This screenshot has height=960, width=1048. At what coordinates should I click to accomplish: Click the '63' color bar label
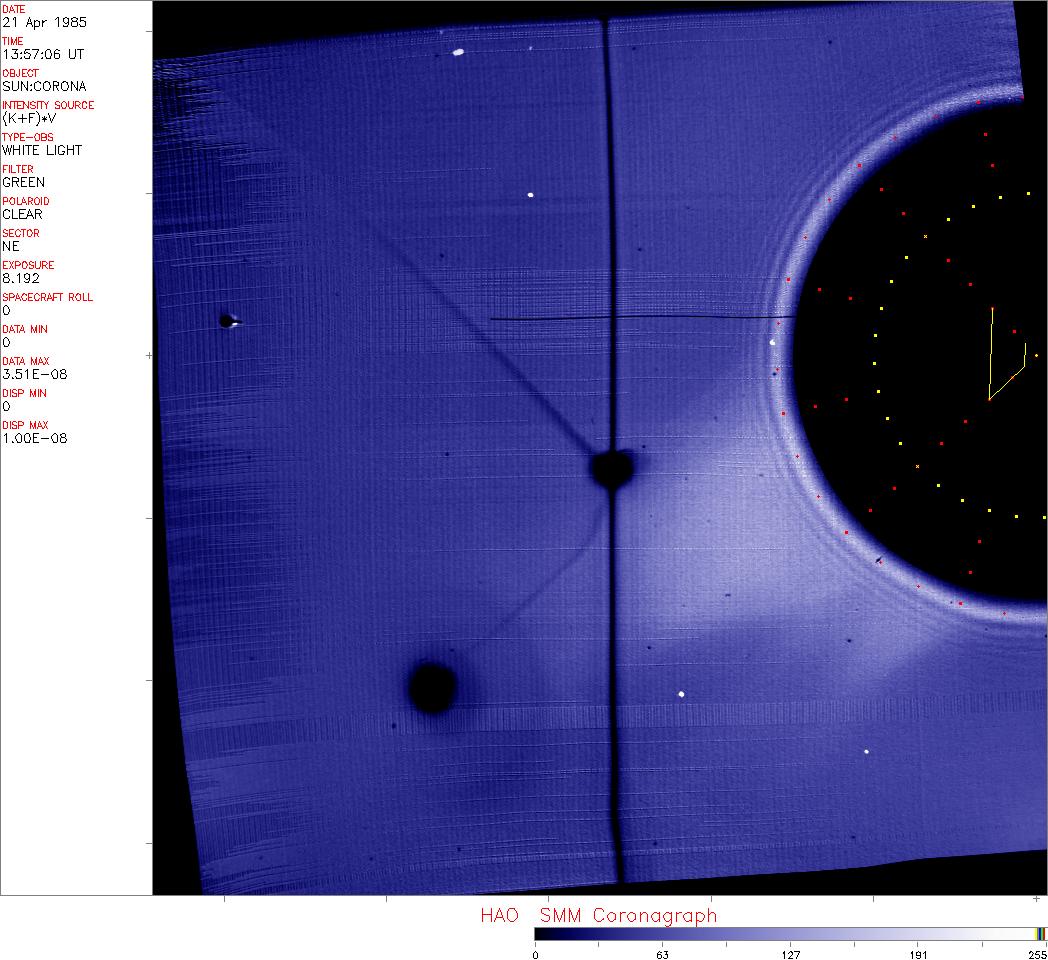pyautogui.click(x=662, y=954)
